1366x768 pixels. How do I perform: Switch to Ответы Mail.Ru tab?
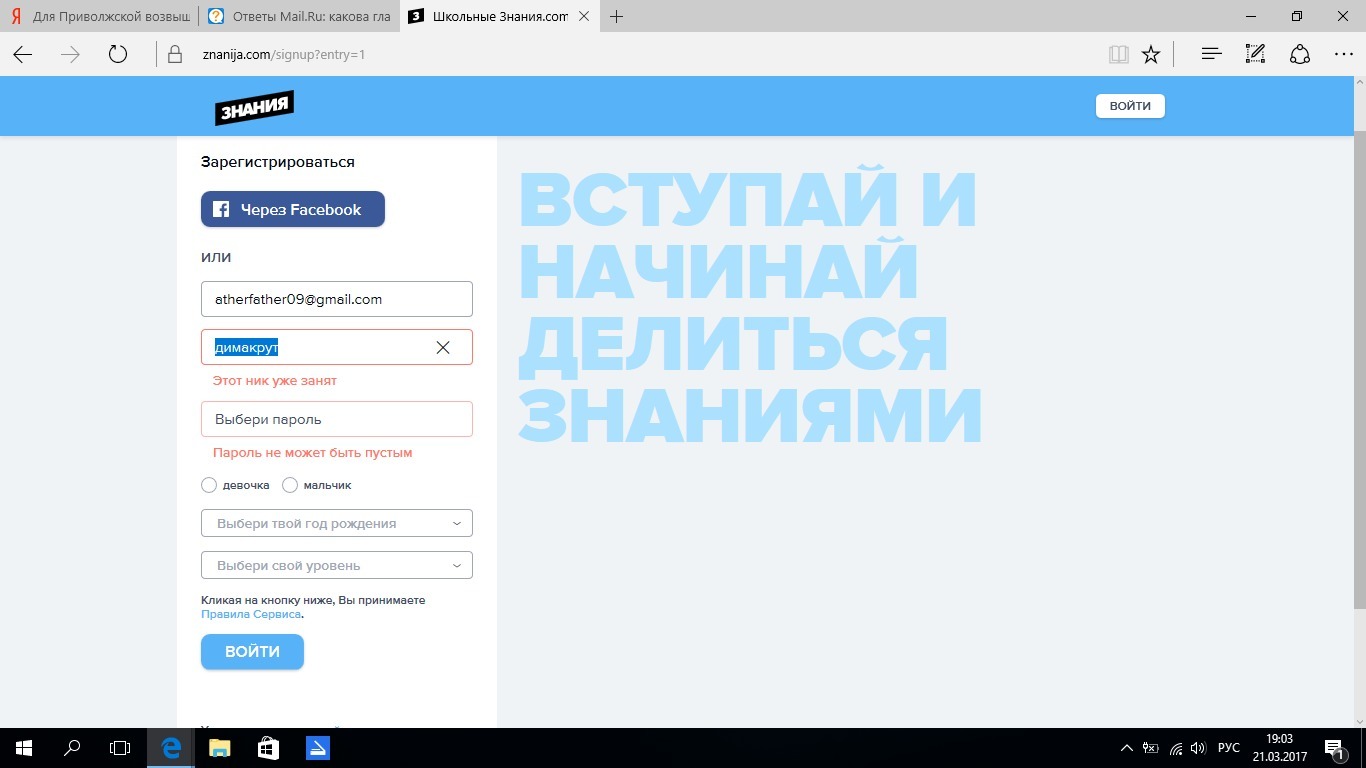298,17
